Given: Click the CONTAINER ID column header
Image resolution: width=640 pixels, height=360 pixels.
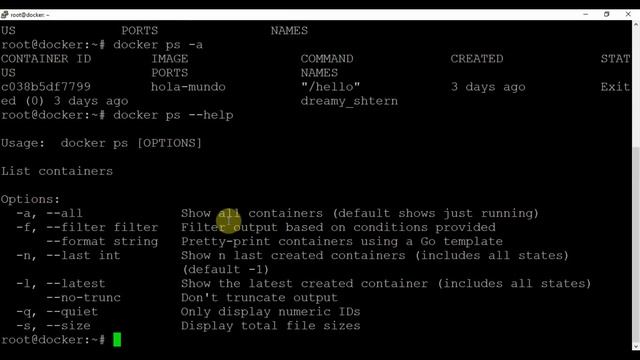Looking at the screenshot, I should click(46, 59).
